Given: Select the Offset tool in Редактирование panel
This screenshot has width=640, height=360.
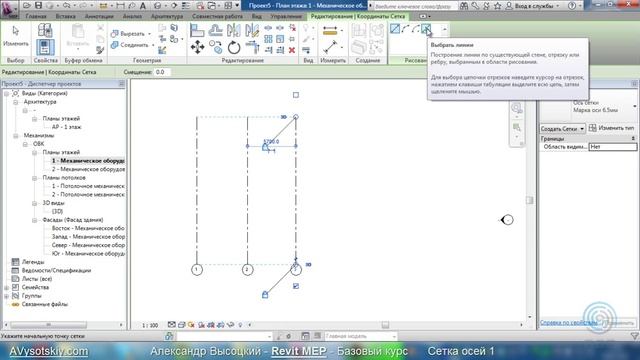Looking at the screenshot, I should [215, 31].
